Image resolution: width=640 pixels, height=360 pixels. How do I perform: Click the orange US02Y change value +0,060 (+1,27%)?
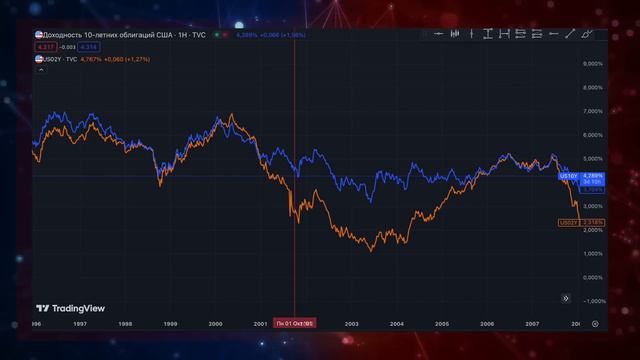point(127,60)
